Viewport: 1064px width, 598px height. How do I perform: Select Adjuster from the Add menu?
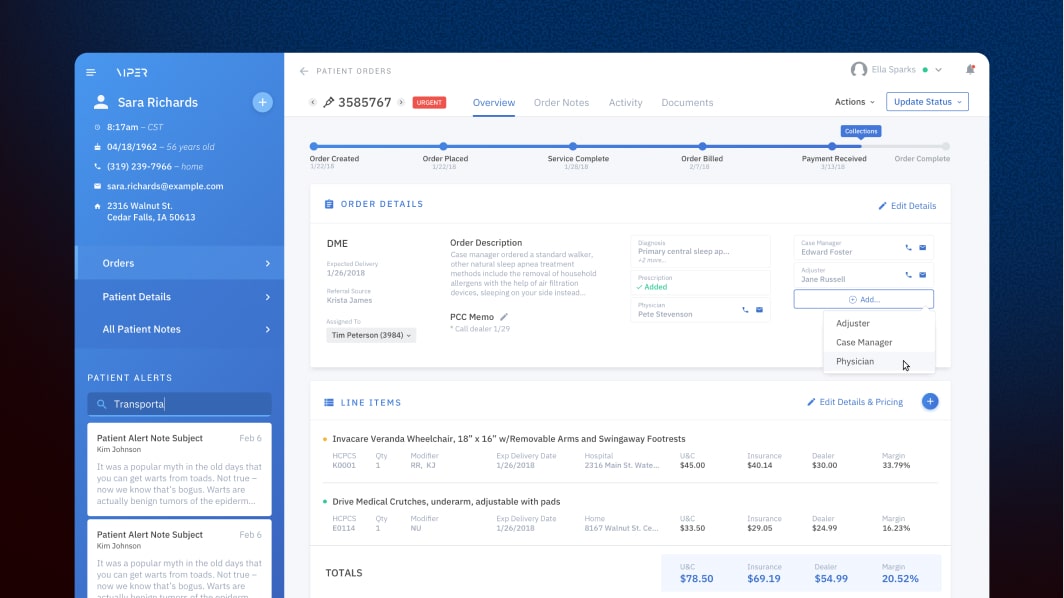click(879, 323)
